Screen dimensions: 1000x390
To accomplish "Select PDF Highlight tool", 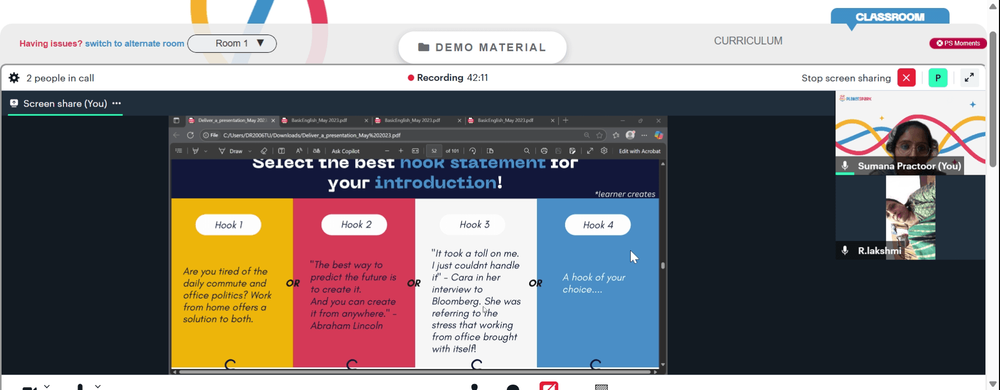I will tap(196, 151).
